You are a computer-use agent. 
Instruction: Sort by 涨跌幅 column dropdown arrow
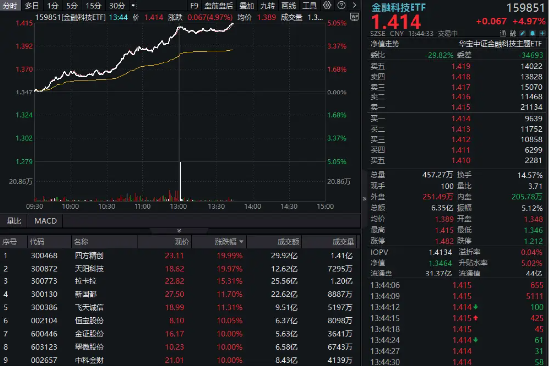pos(241,242)
